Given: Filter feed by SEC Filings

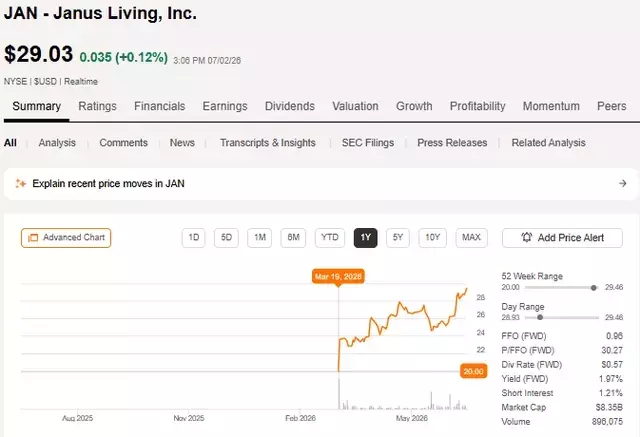Looking at the screenshot, I should 368,143.
